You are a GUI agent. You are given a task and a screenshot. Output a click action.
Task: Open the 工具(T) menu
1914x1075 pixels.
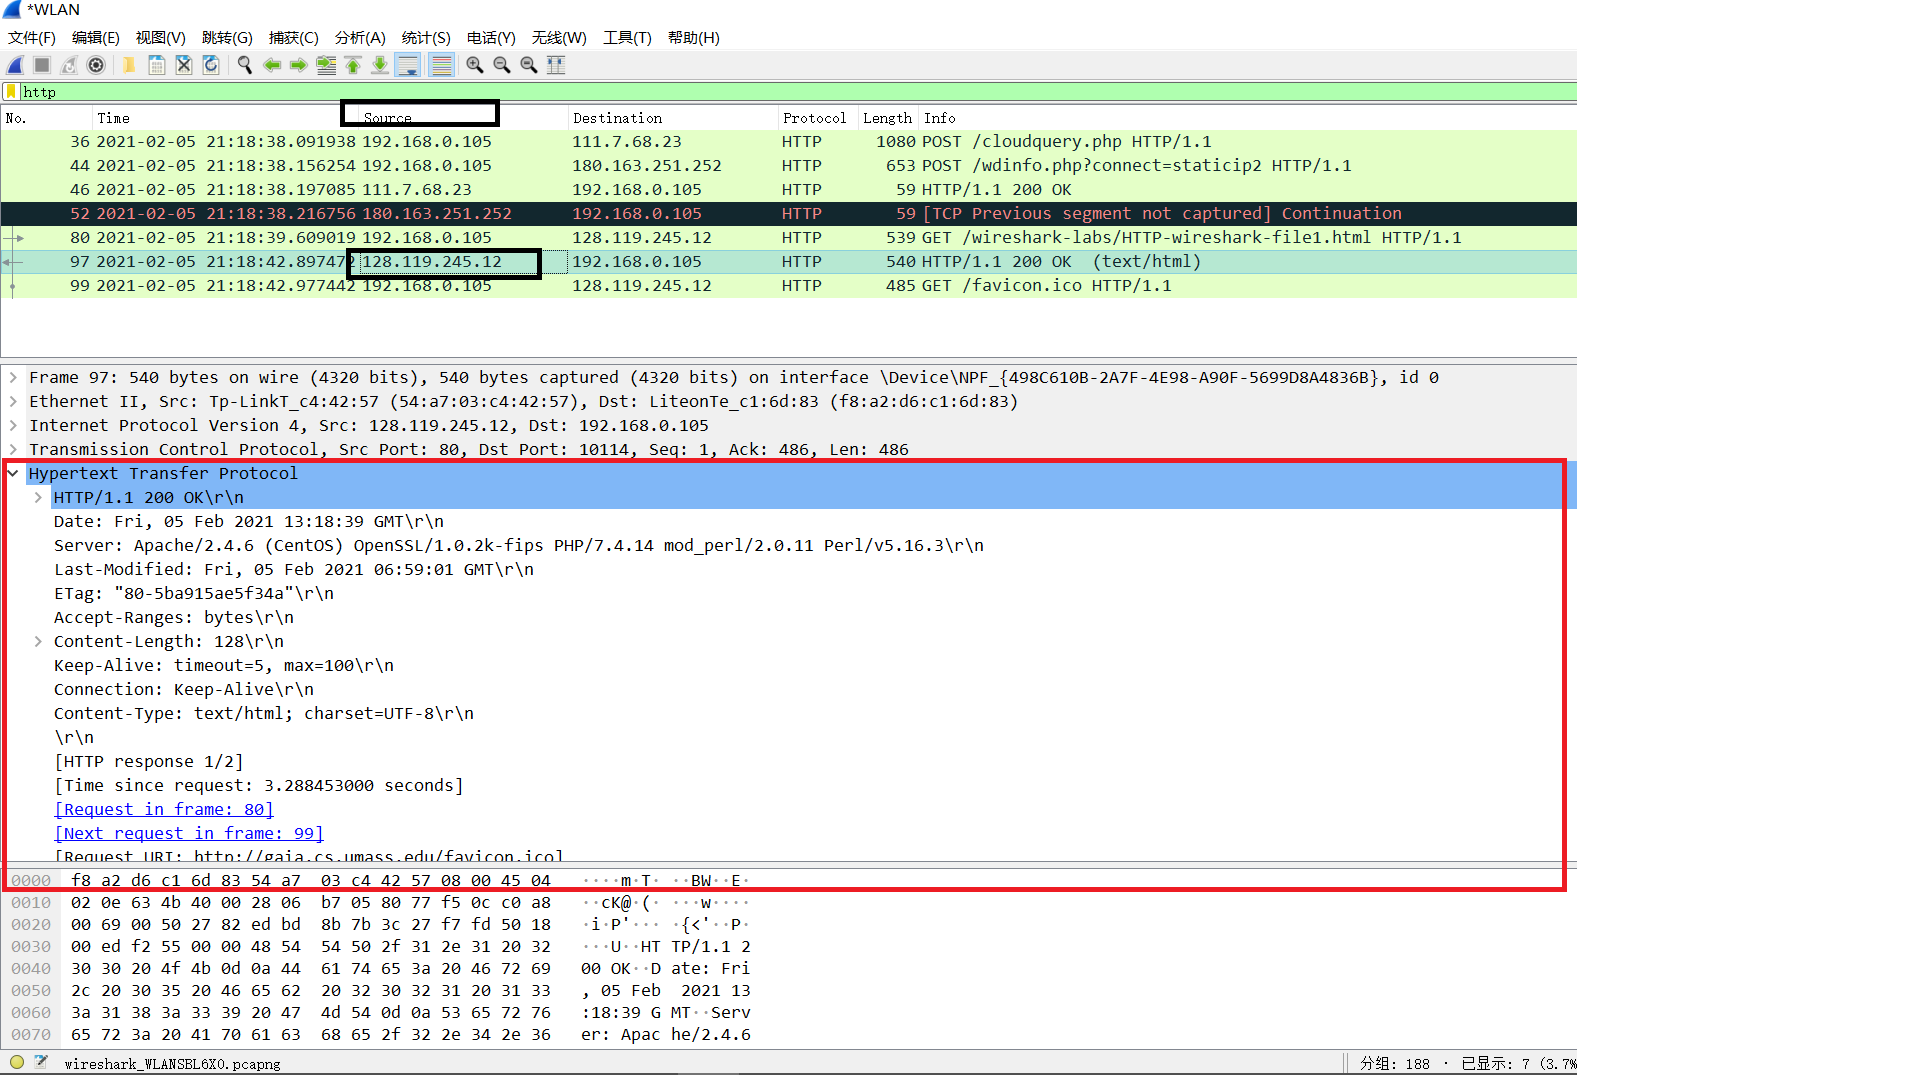627,38
